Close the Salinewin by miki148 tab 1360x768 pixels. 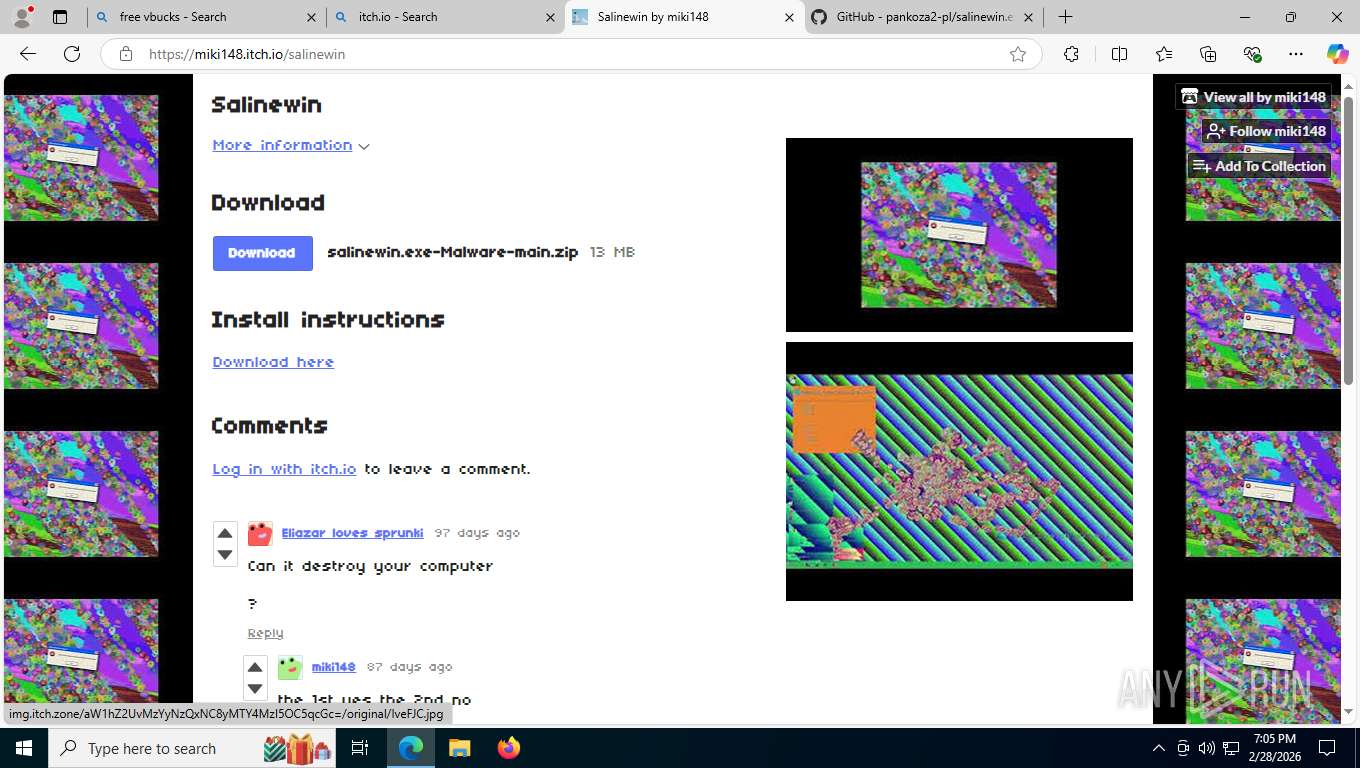(789, 17)
